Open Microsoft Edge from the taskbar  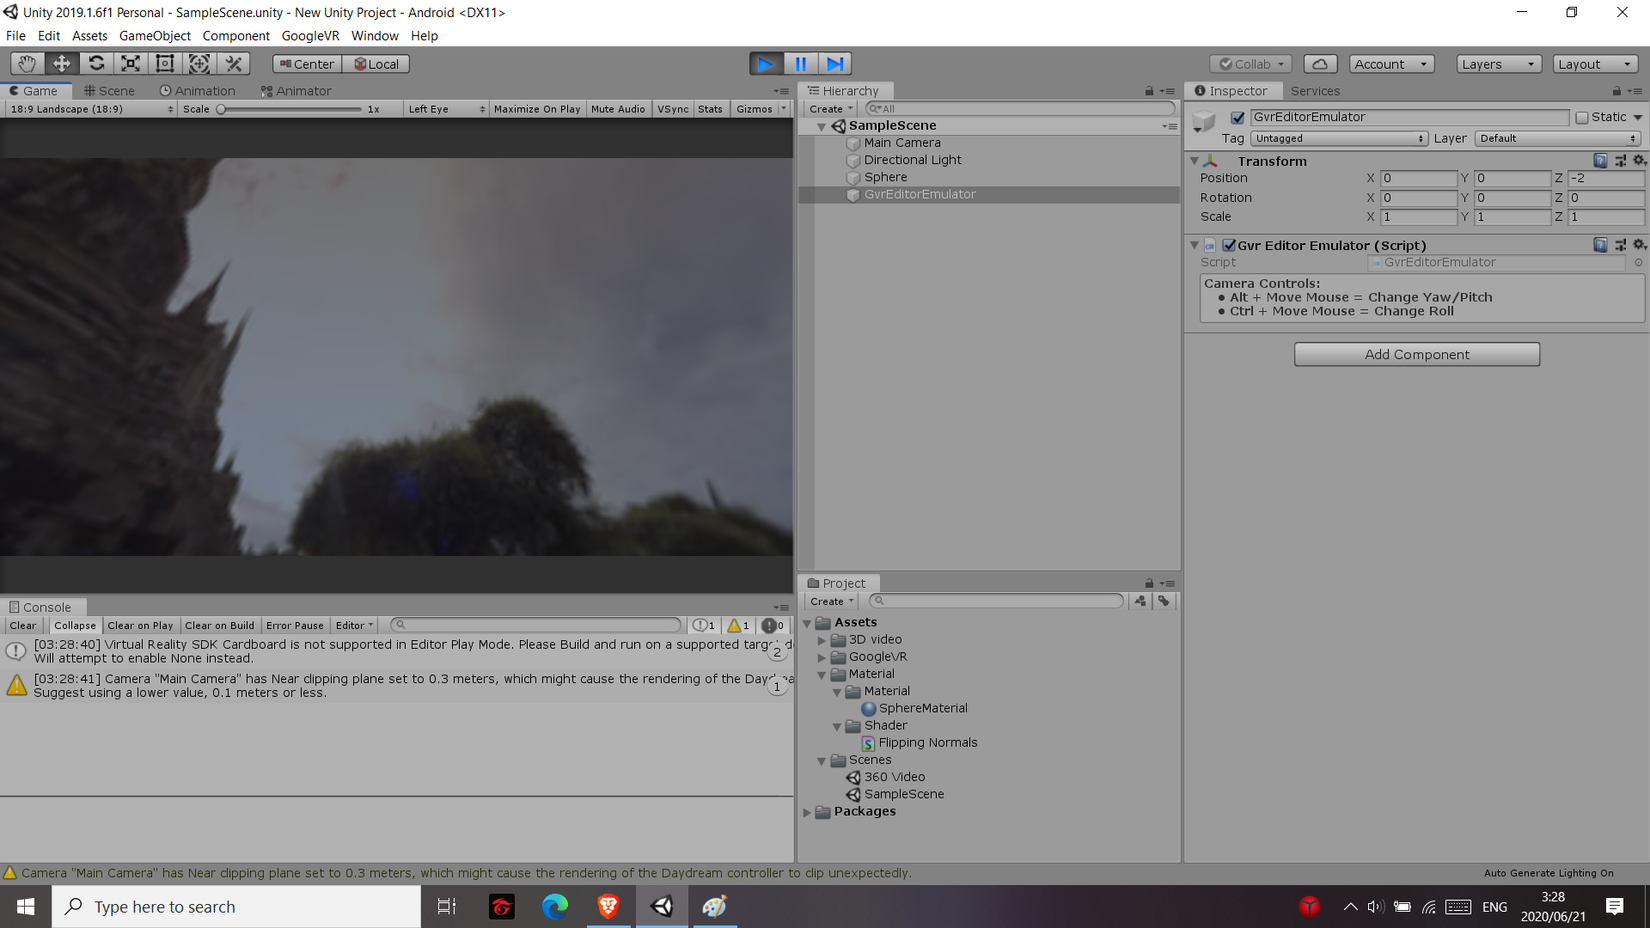[x=555, y=907]
